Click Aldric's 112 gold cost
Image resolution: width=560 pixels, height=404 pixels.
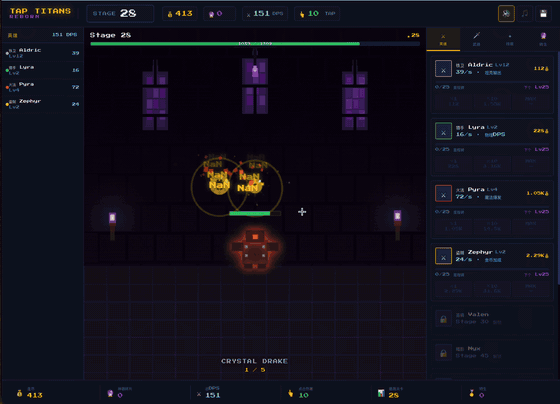click(x=541, y=69)
